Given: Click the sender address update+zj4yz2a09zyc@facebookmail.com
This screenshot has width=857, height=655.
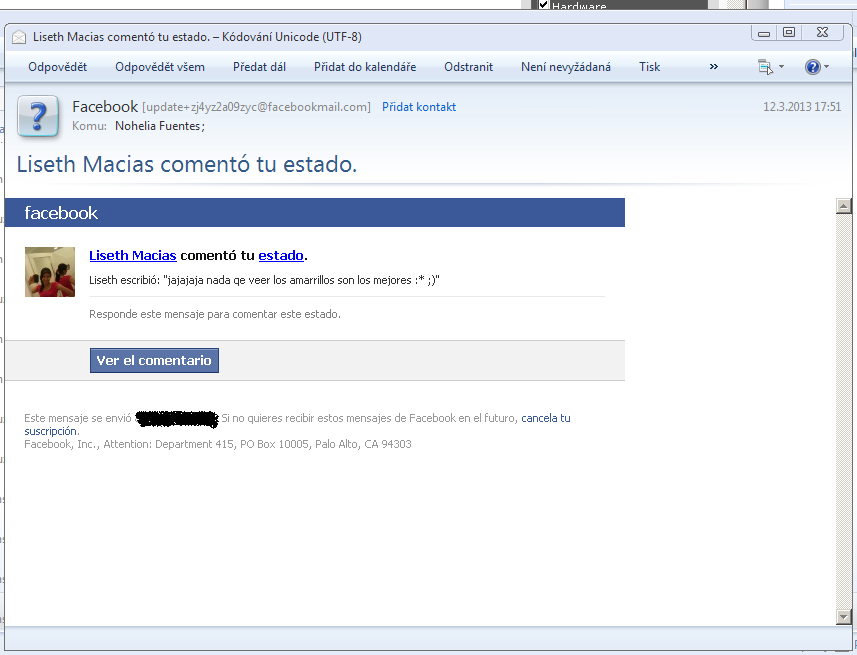Looking at the screenshot, I should click(256, 107).
